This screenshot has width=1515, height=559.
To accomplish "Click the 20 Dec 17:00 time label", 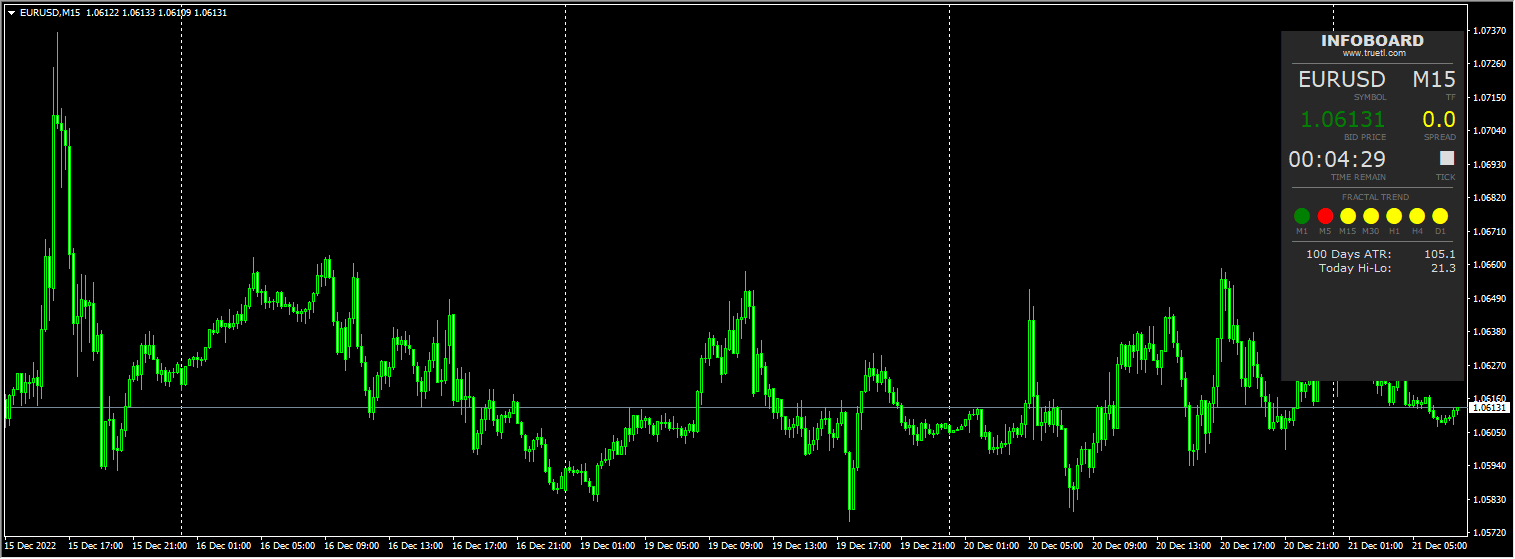I will 1248,546.
